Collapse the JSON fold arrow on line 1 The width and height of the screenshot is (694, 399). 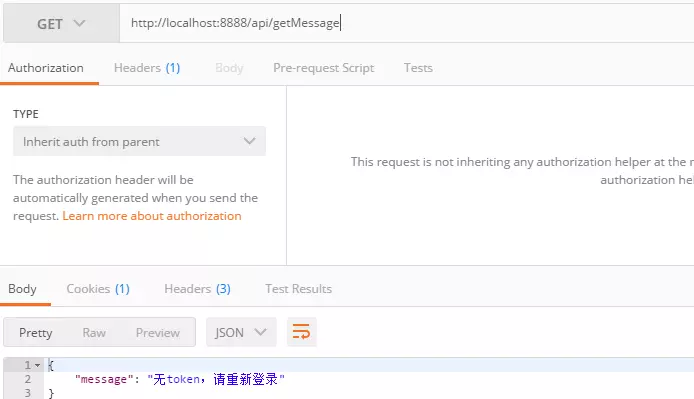[x=38, y=365]
